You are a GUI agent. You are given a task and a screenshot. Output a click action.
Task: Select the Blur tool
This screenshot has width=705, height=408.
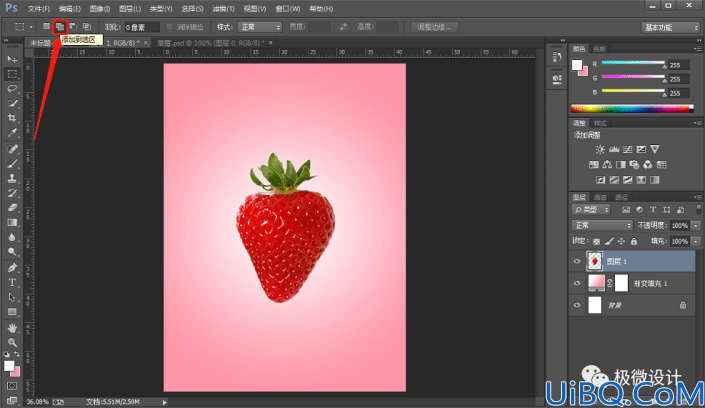pyautogui.click(x=12, y=237)
